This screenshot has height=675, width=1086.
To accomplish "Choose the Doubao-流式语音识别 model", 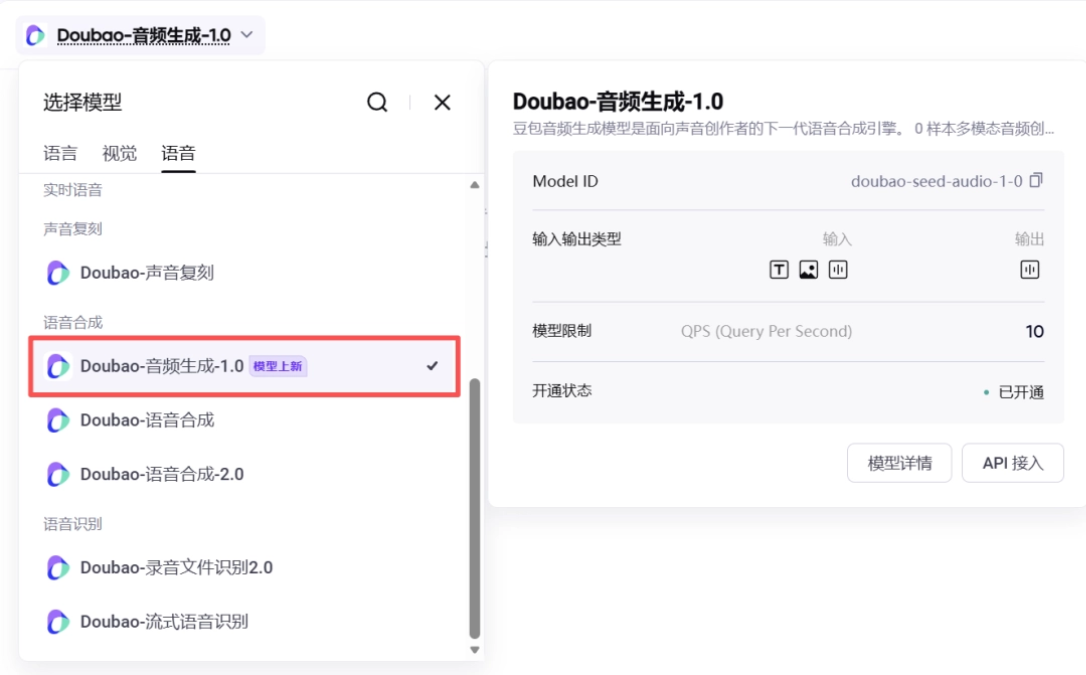I will 244,622.
